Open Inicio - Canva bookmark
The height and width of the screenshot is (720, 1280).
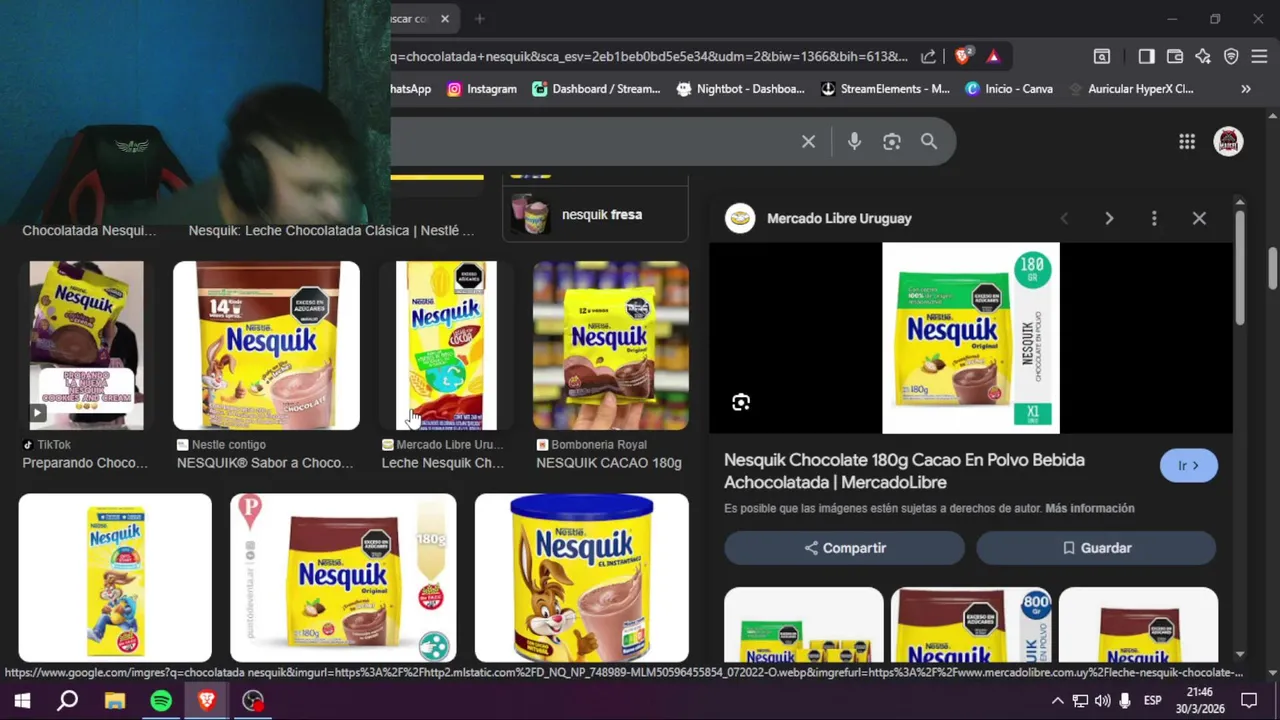click(1009, 89)
